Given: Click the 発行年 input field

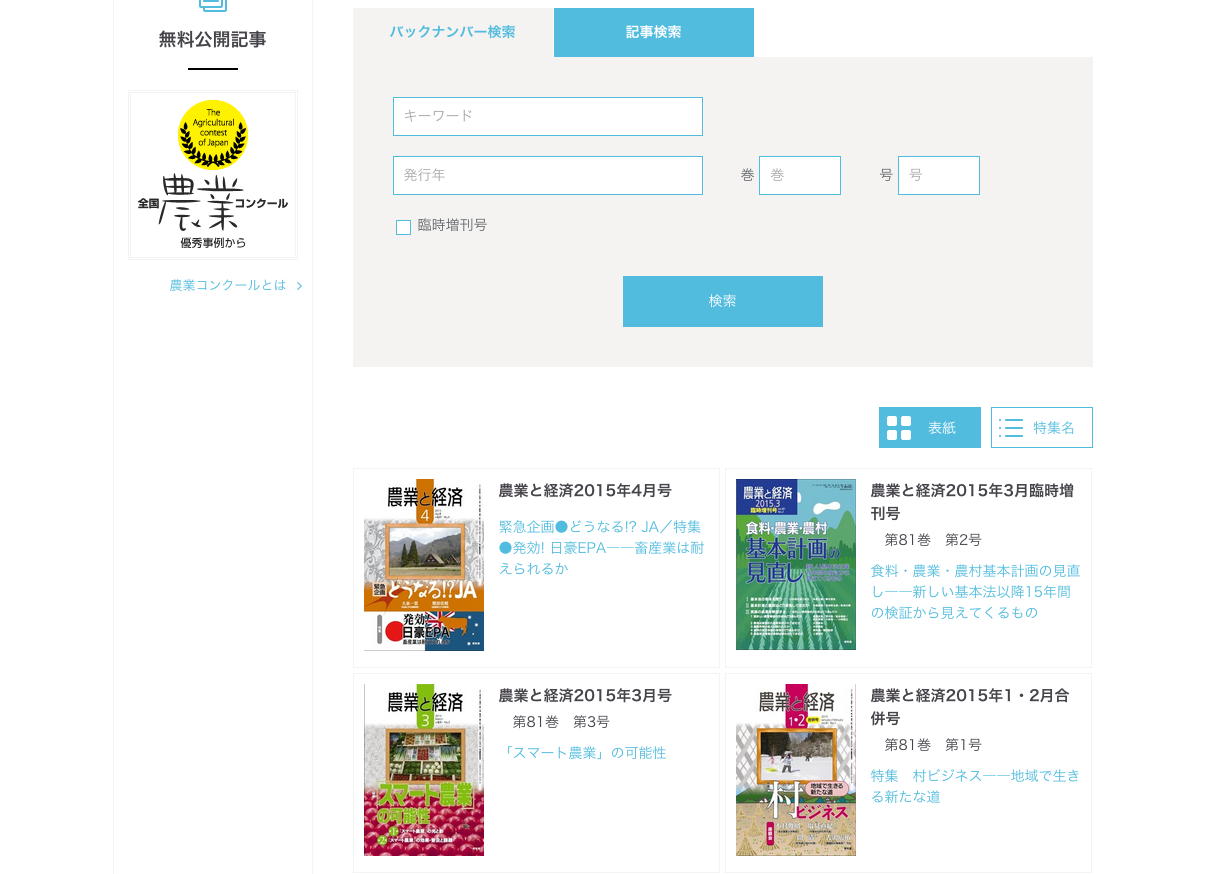Looking at the screenshot, I should click(547, 175).
